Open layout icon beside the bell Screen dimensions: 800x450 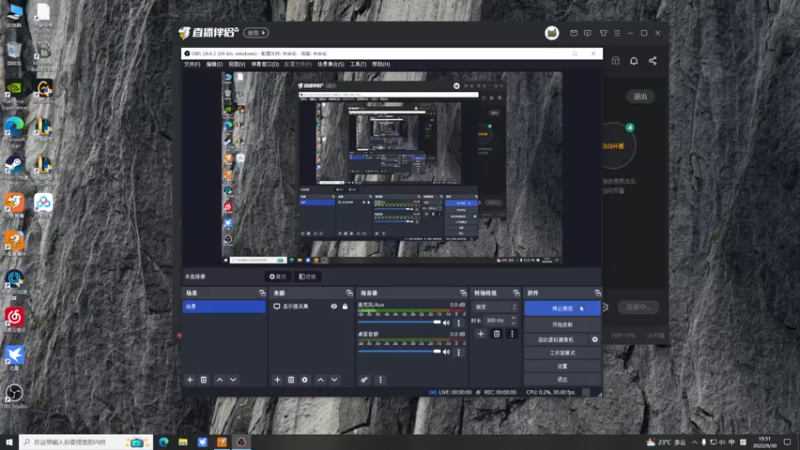click(615, 61)
